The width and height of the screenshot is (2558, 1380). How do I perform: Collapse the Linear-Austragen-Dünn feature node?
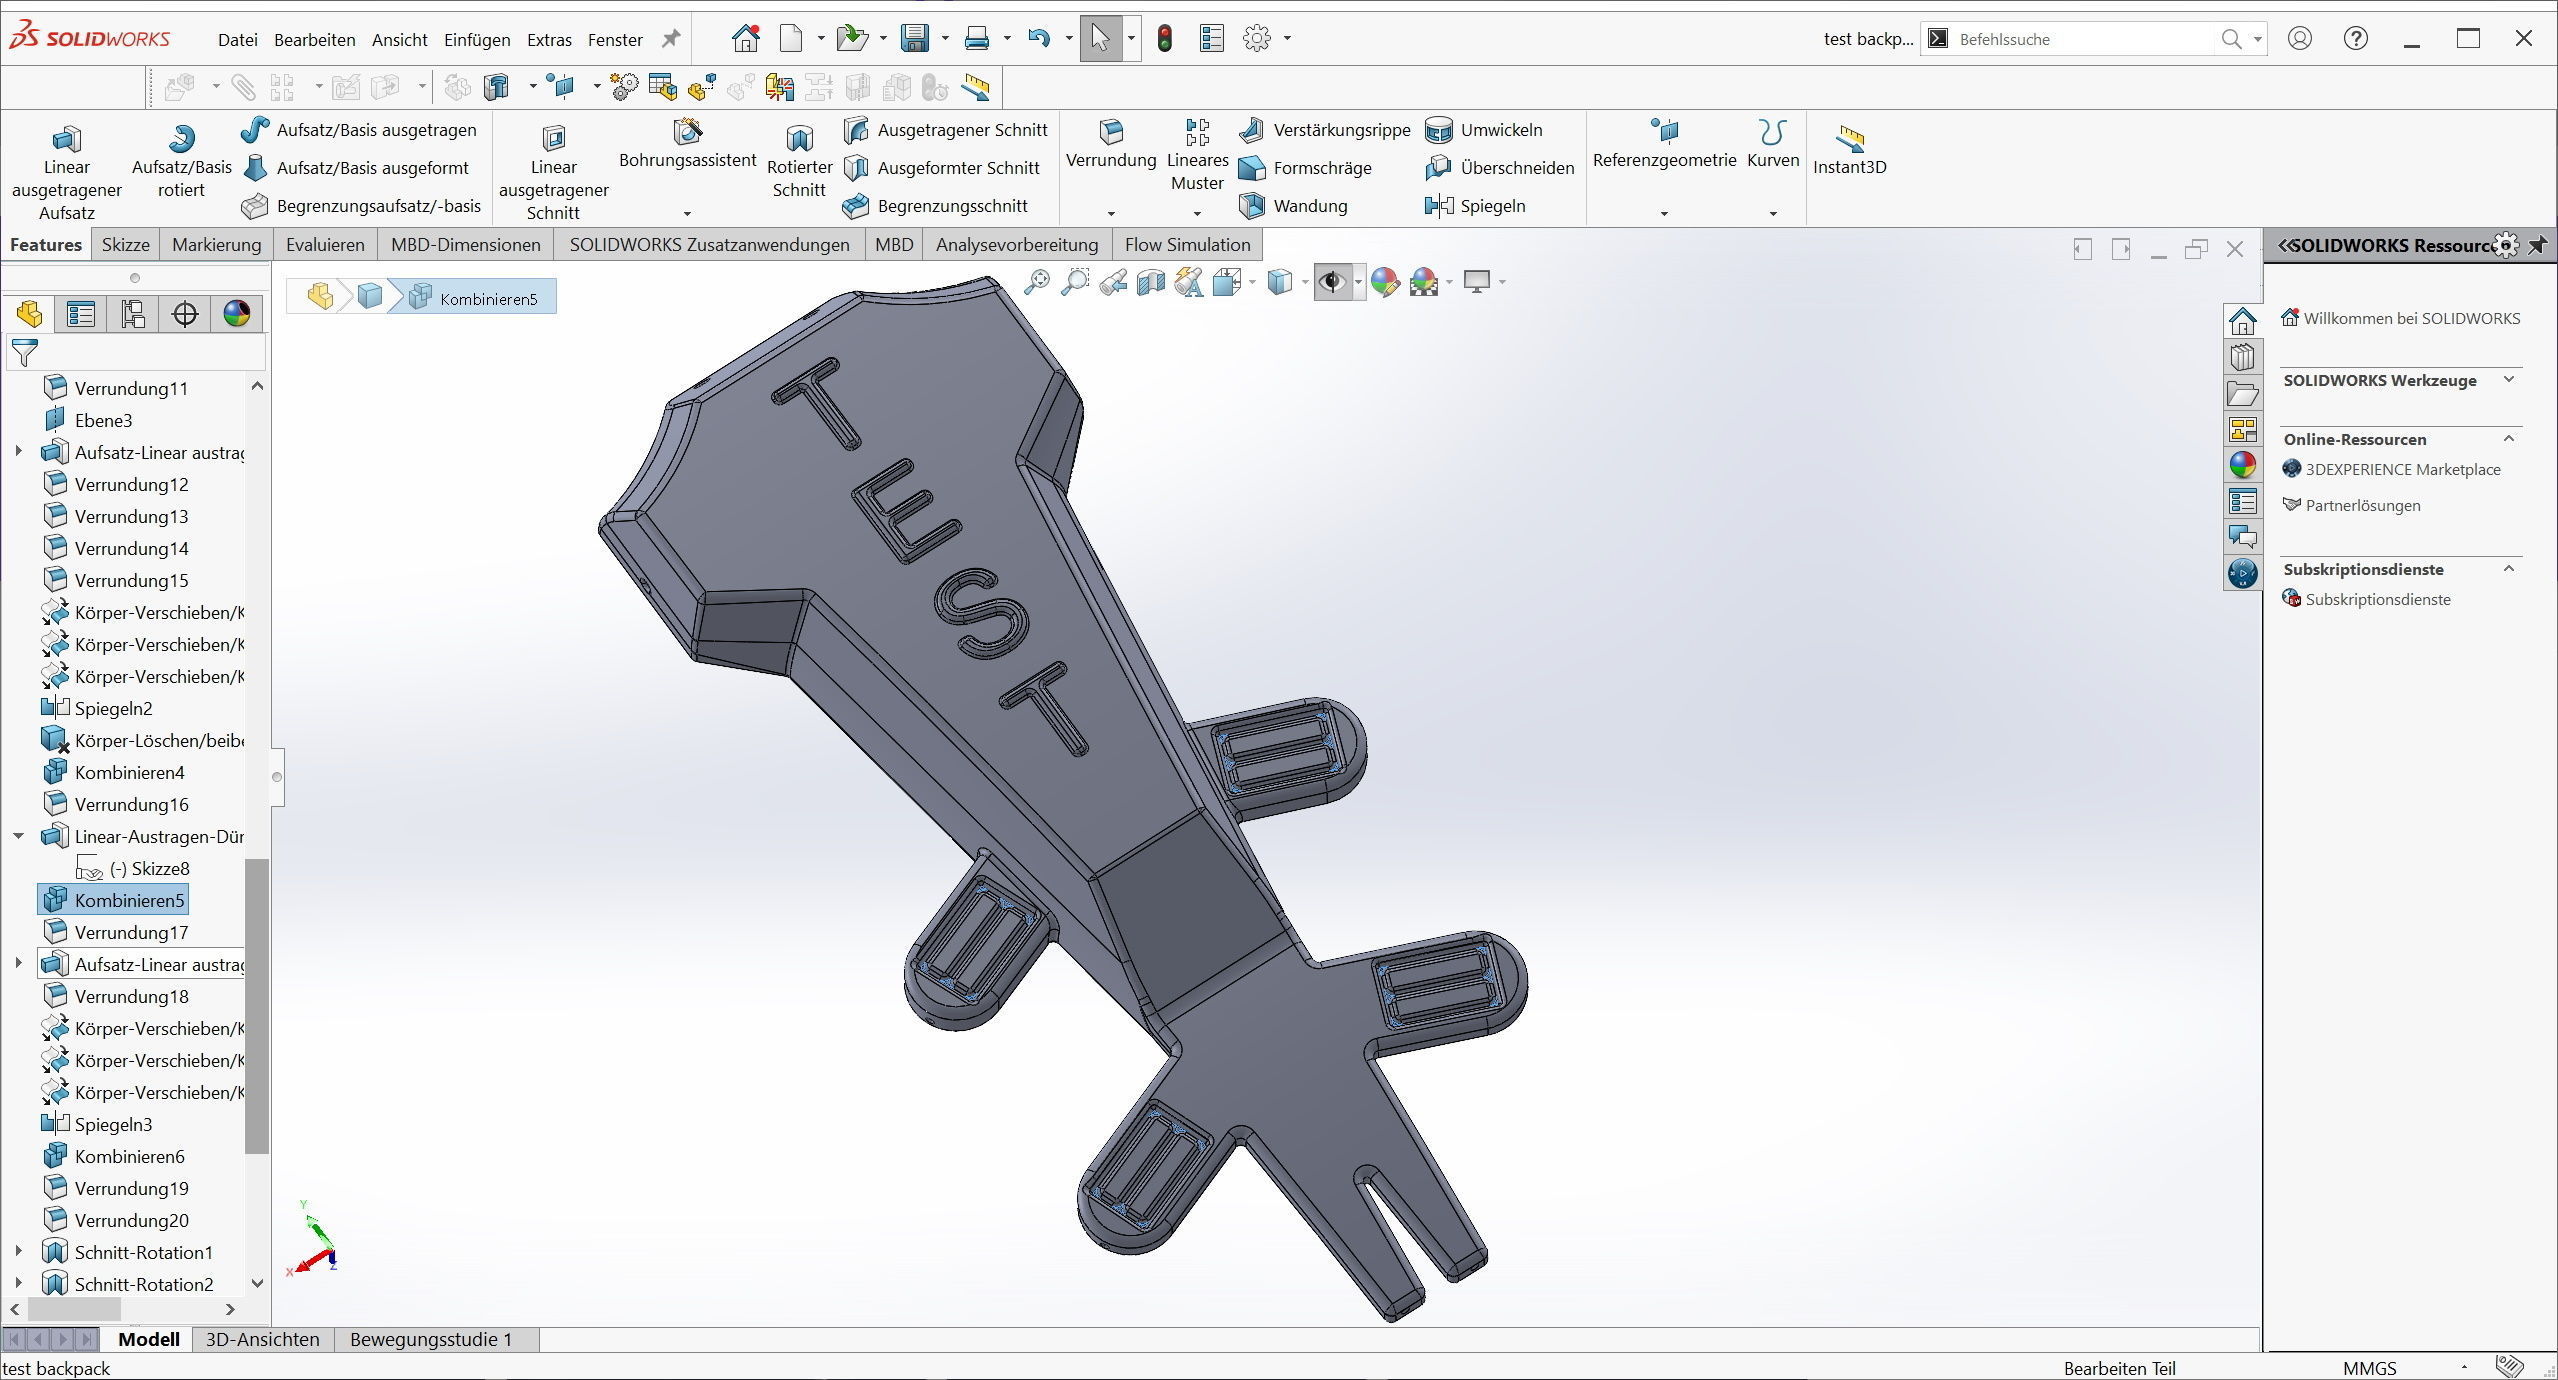point(18,836)
